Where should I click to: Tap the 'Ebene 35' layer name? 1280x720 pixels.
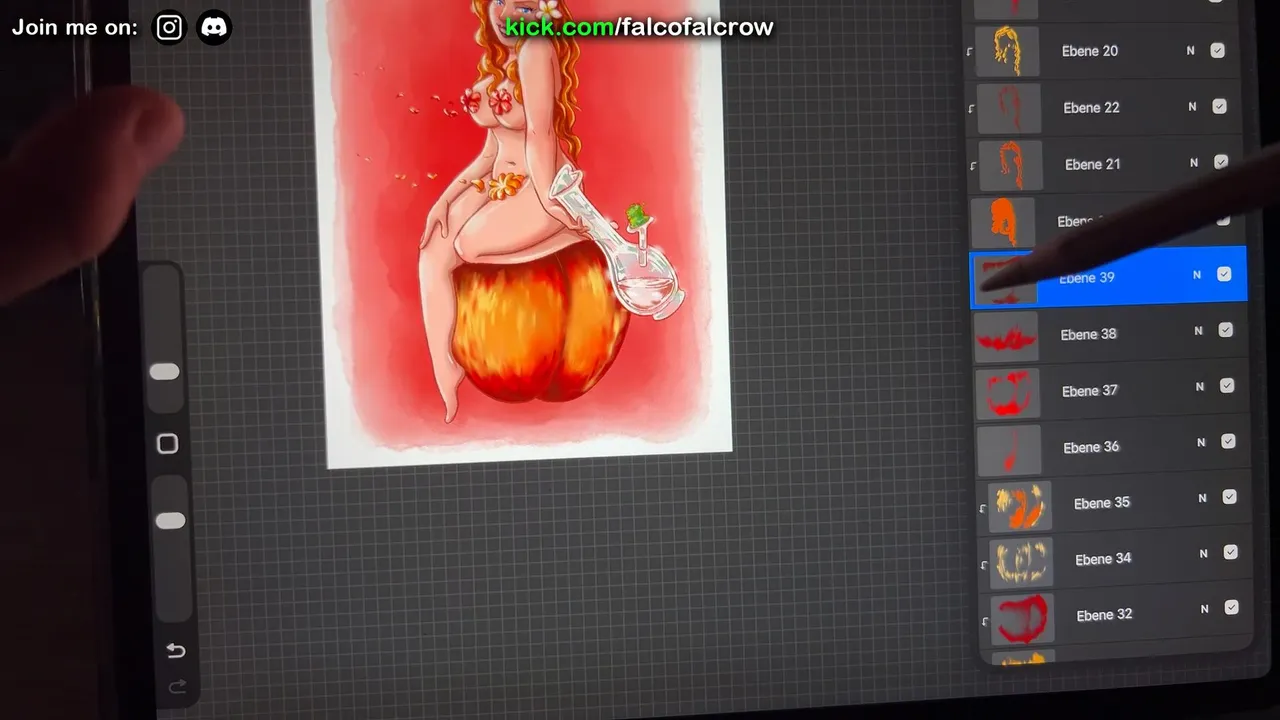1102,503
